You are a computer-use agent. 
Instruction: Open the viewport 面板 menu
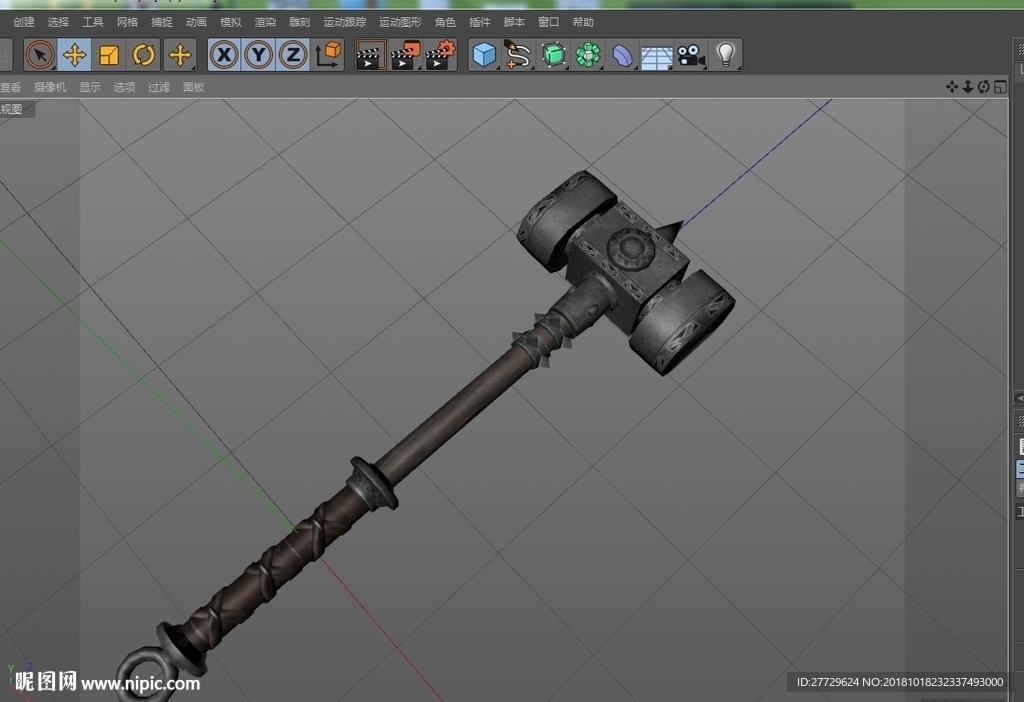193,87
